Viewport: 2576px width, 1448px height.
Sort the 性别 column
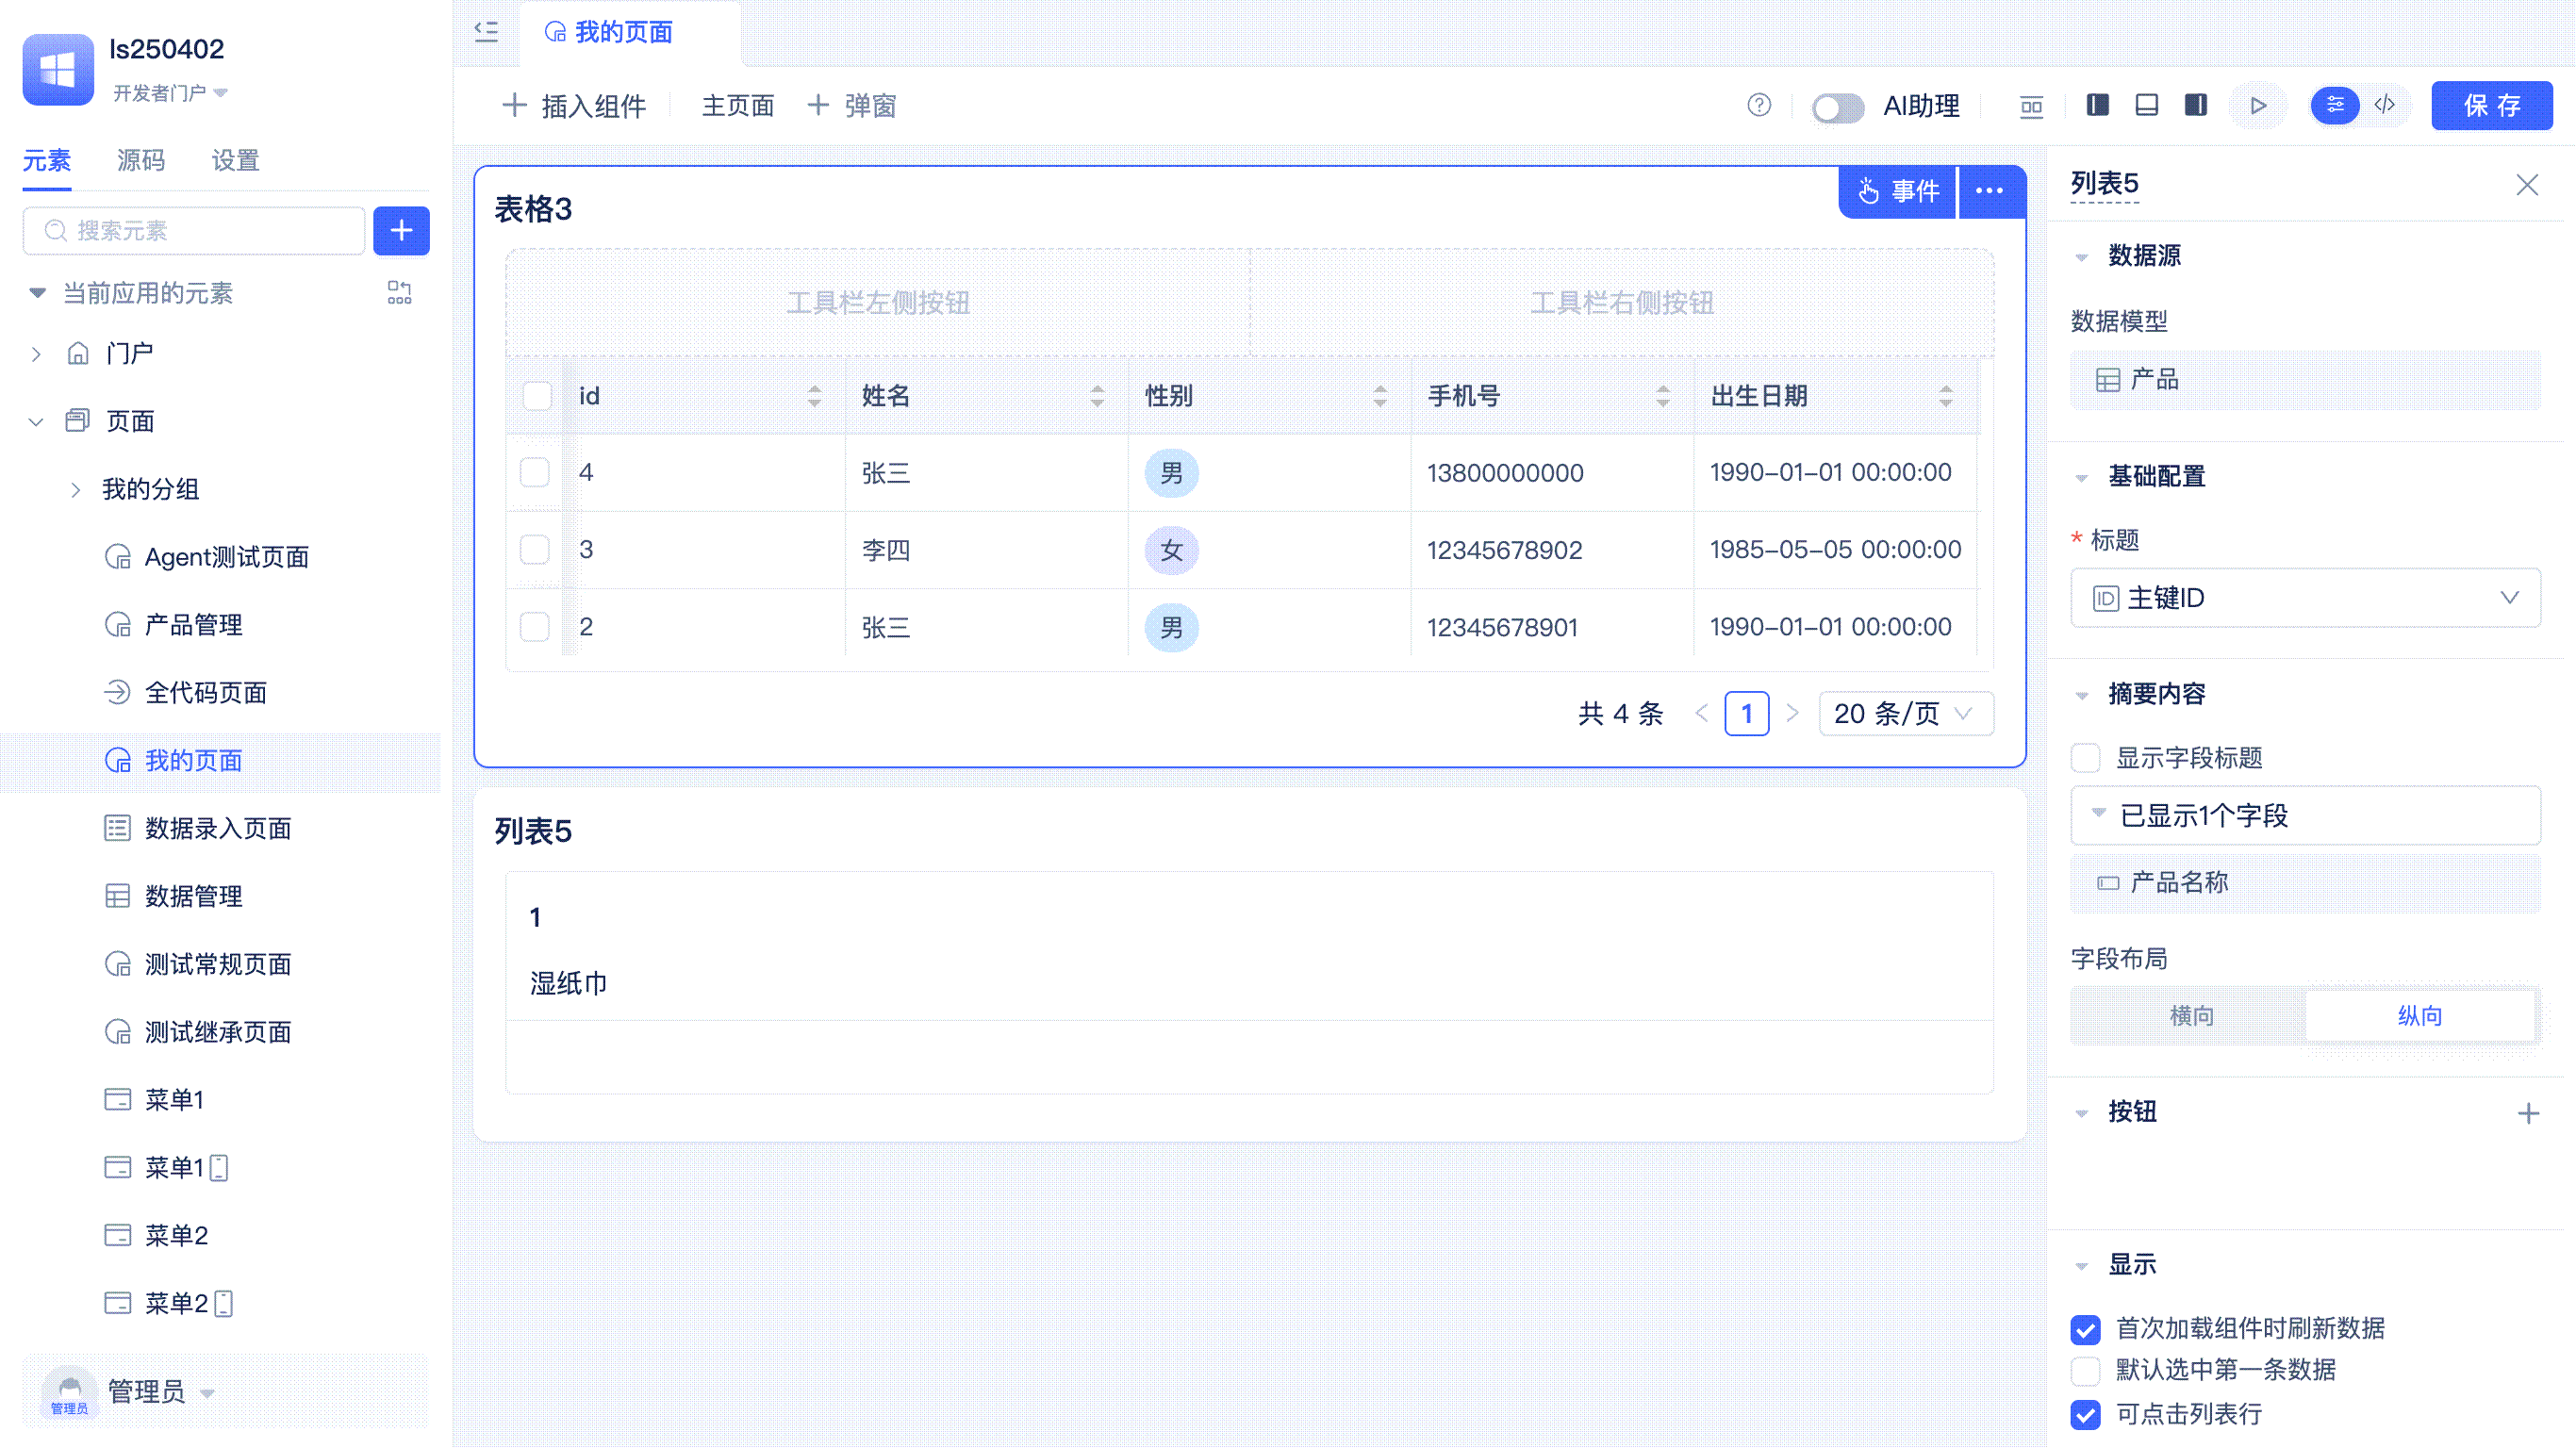pos(1381,396)
